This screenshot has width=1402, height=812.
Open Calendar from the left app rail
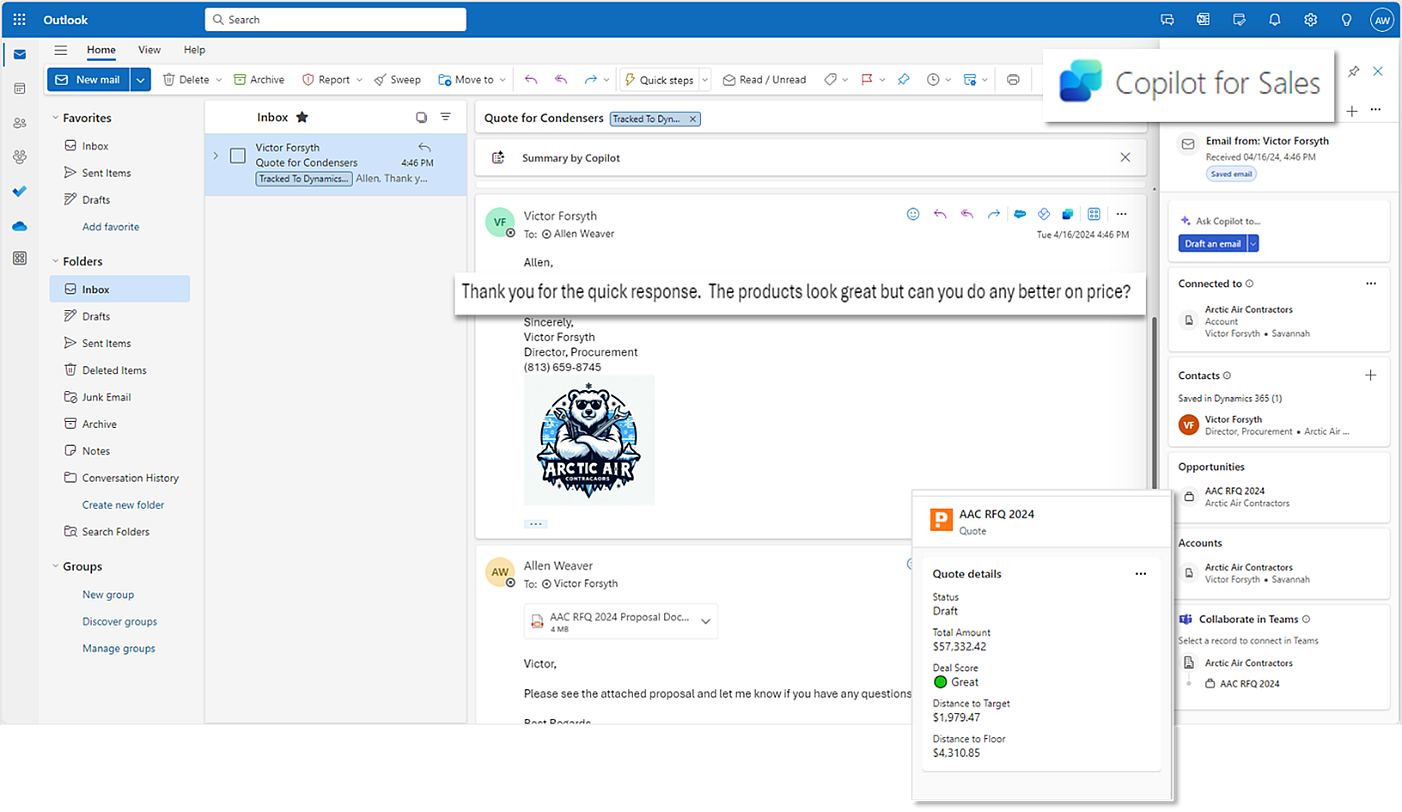coord(19,88)
